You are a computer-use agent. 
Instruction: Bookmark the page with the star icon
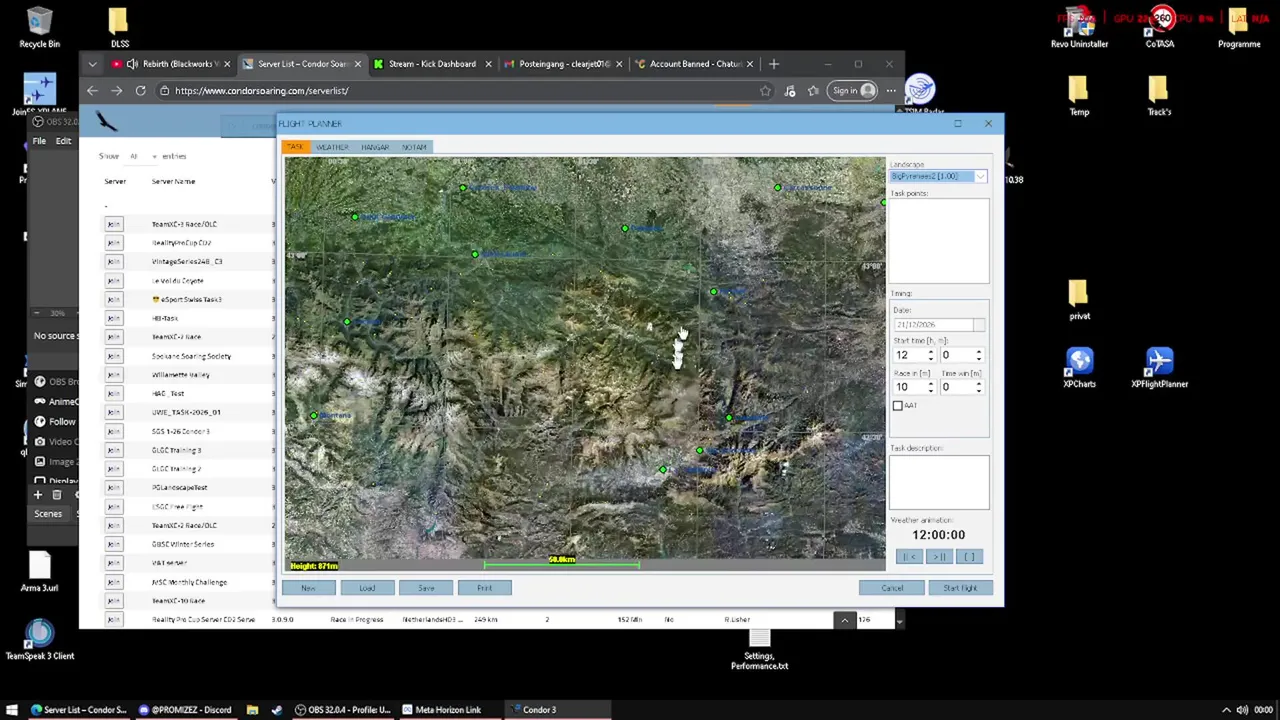click(x=765, y=91)
